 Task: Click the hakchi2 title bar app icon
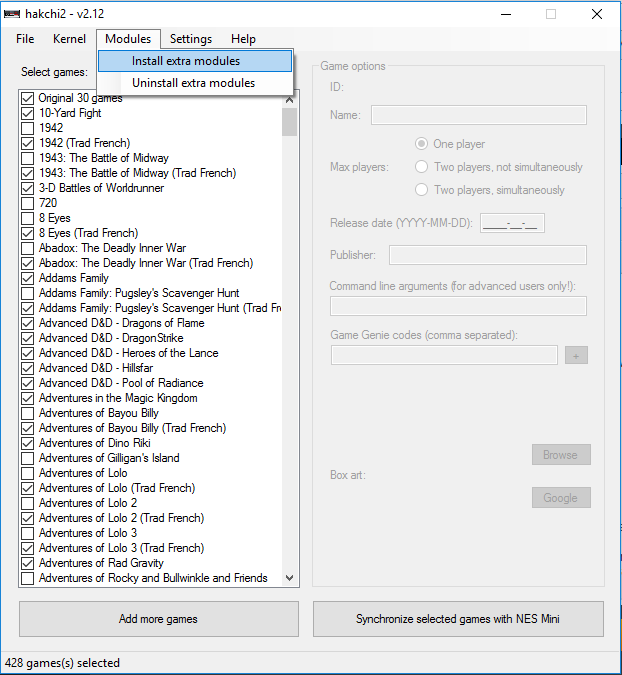pos(12,14)
